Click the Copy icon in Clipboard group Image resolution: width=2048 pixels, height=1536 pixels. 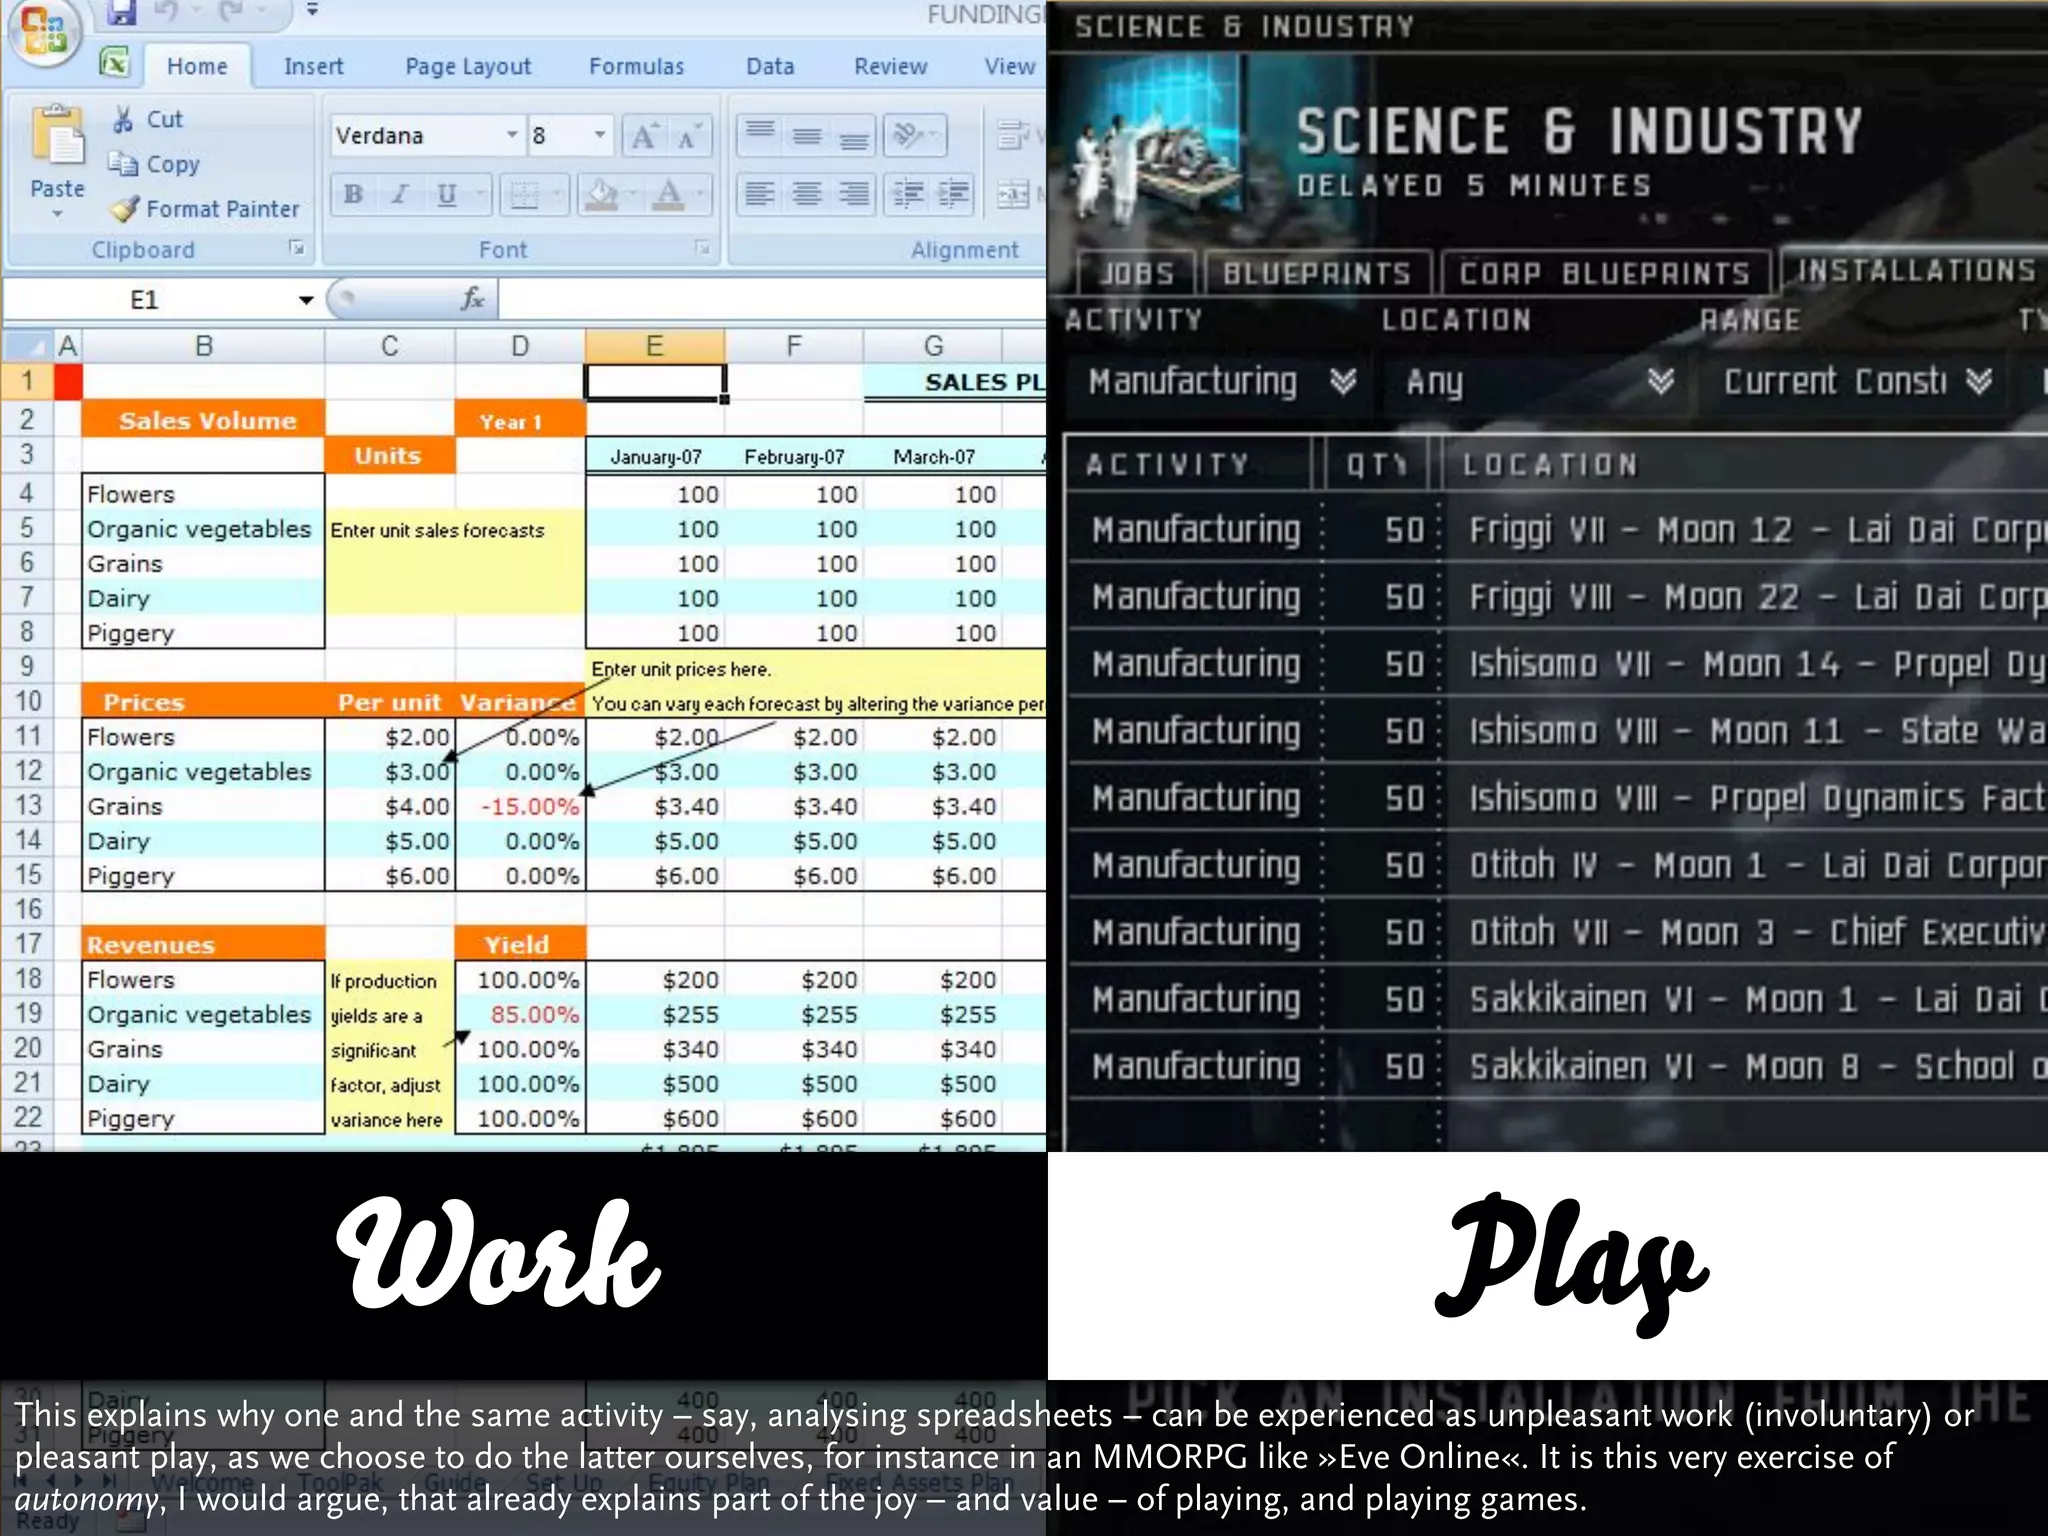click(123, 163)
